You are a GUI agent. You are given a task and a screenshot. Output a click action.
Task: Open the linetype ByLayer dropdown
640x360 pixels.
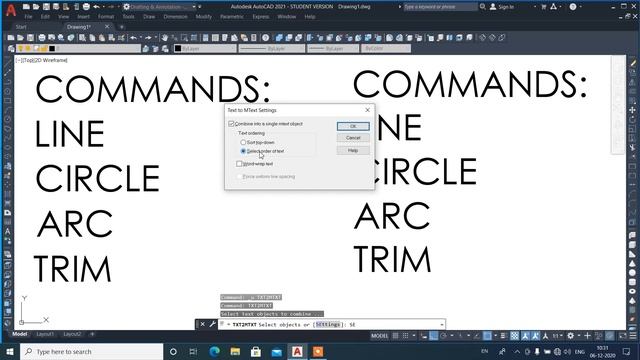tap(271, 49)
